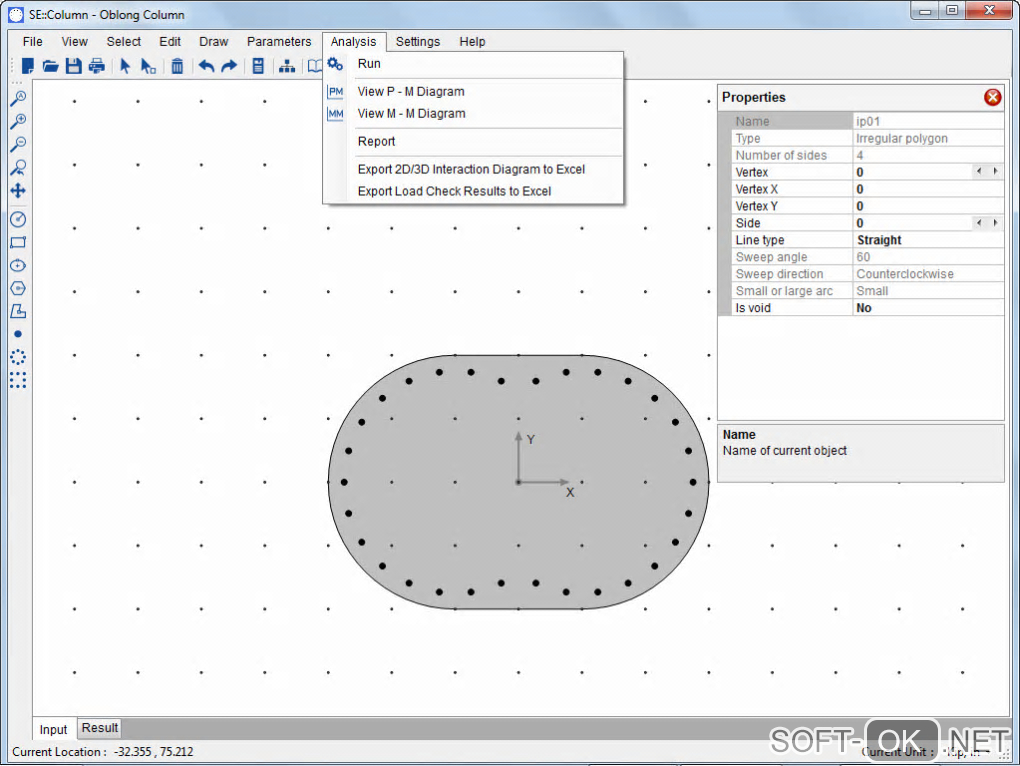Choose Run from the Analysis menu

click(x=369, y=64)
